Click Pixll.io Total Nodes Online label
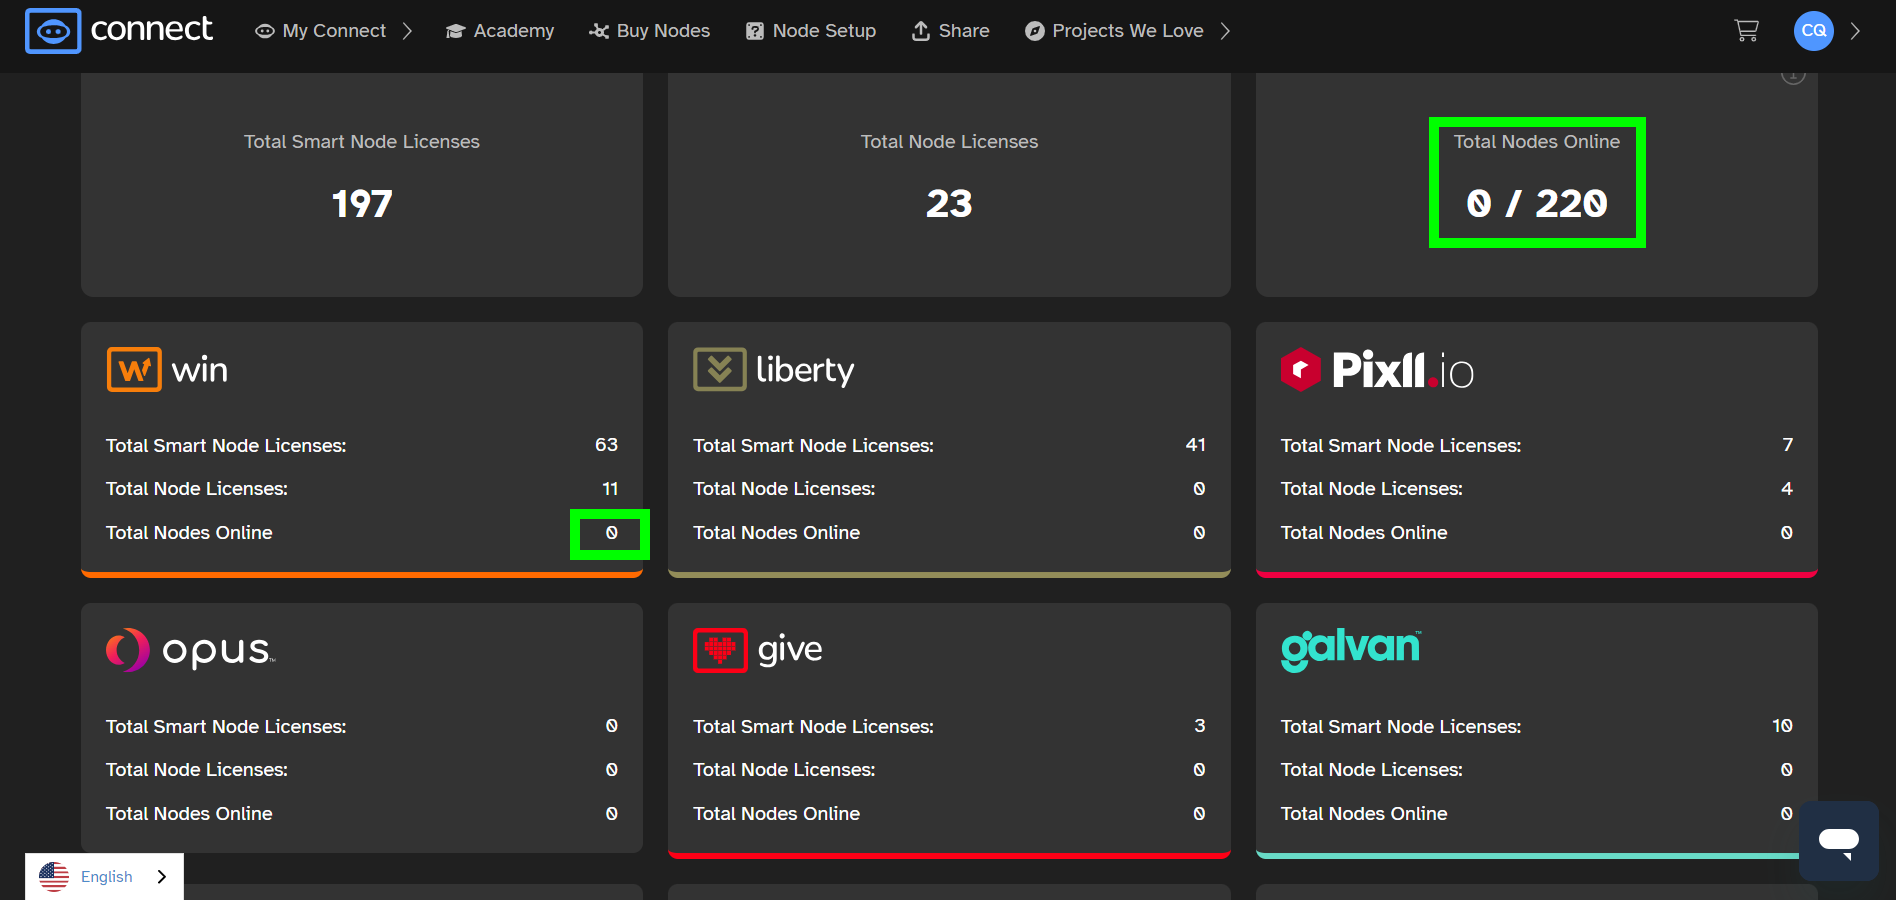 click(1364, 533)
